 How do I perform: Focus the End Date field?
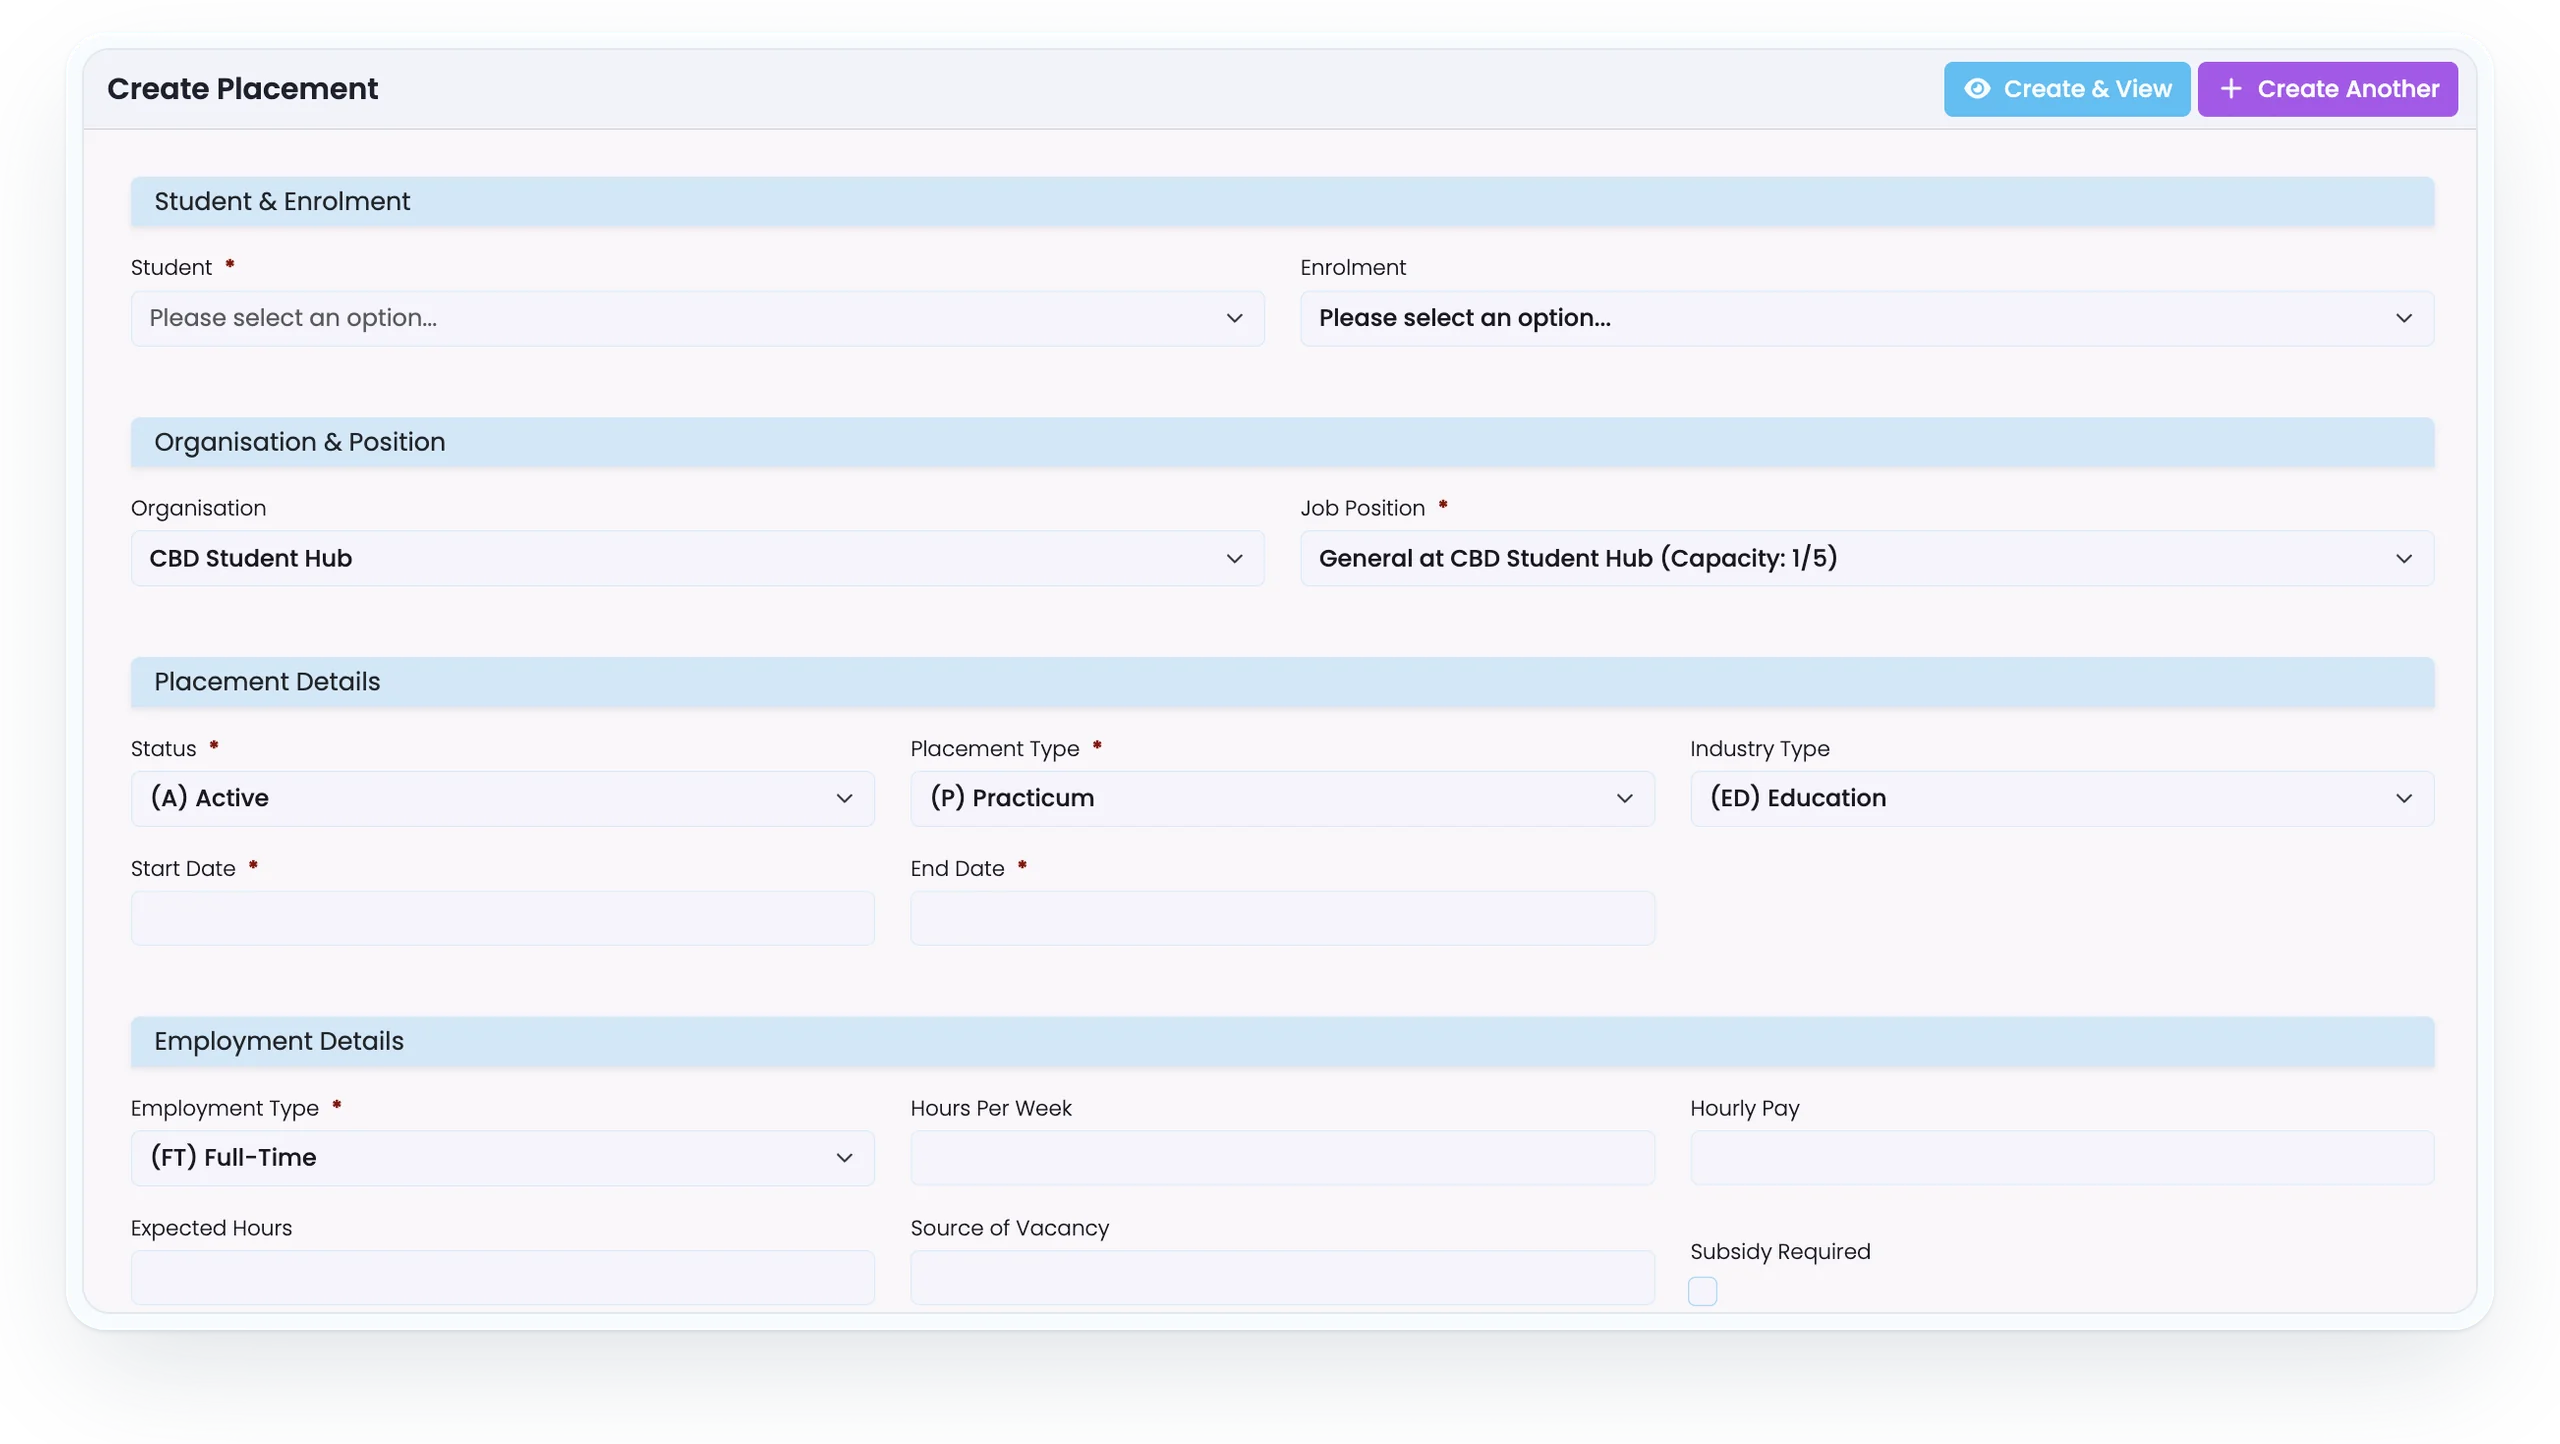click(x=1282, y=918)
